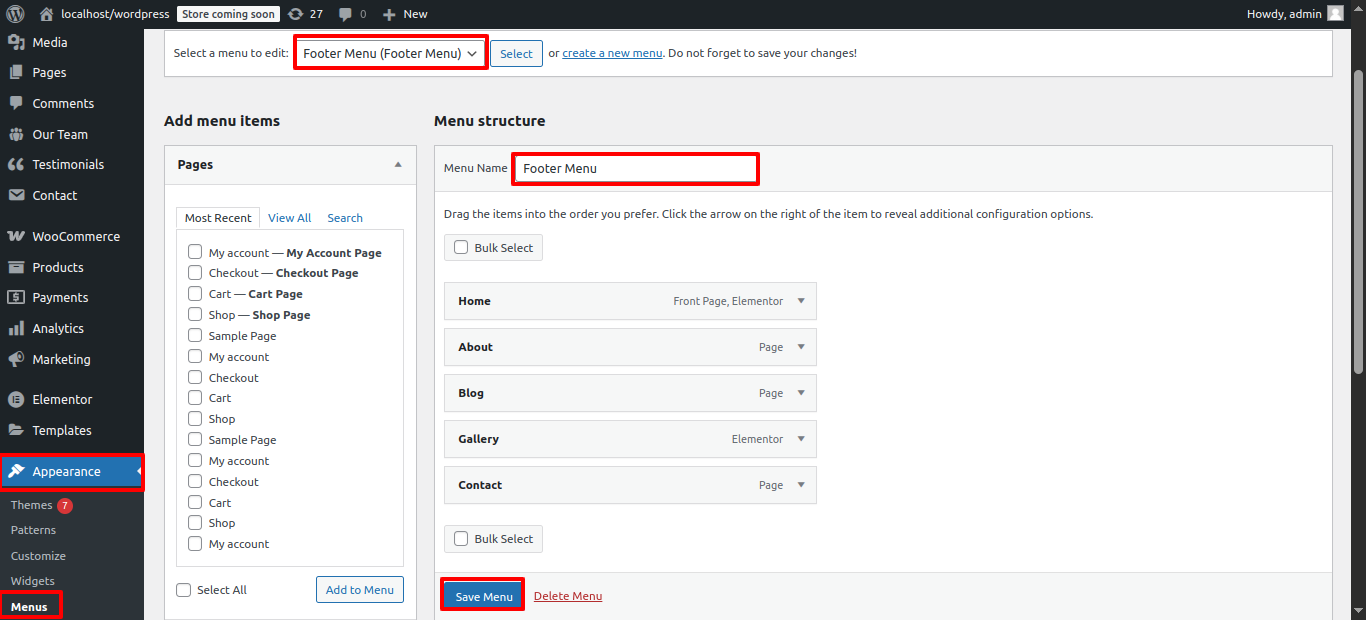Click the updates icon showing 27
The width and height of the screenshot is (1366, 620).
pyautogui.click(x=295, y=14)
